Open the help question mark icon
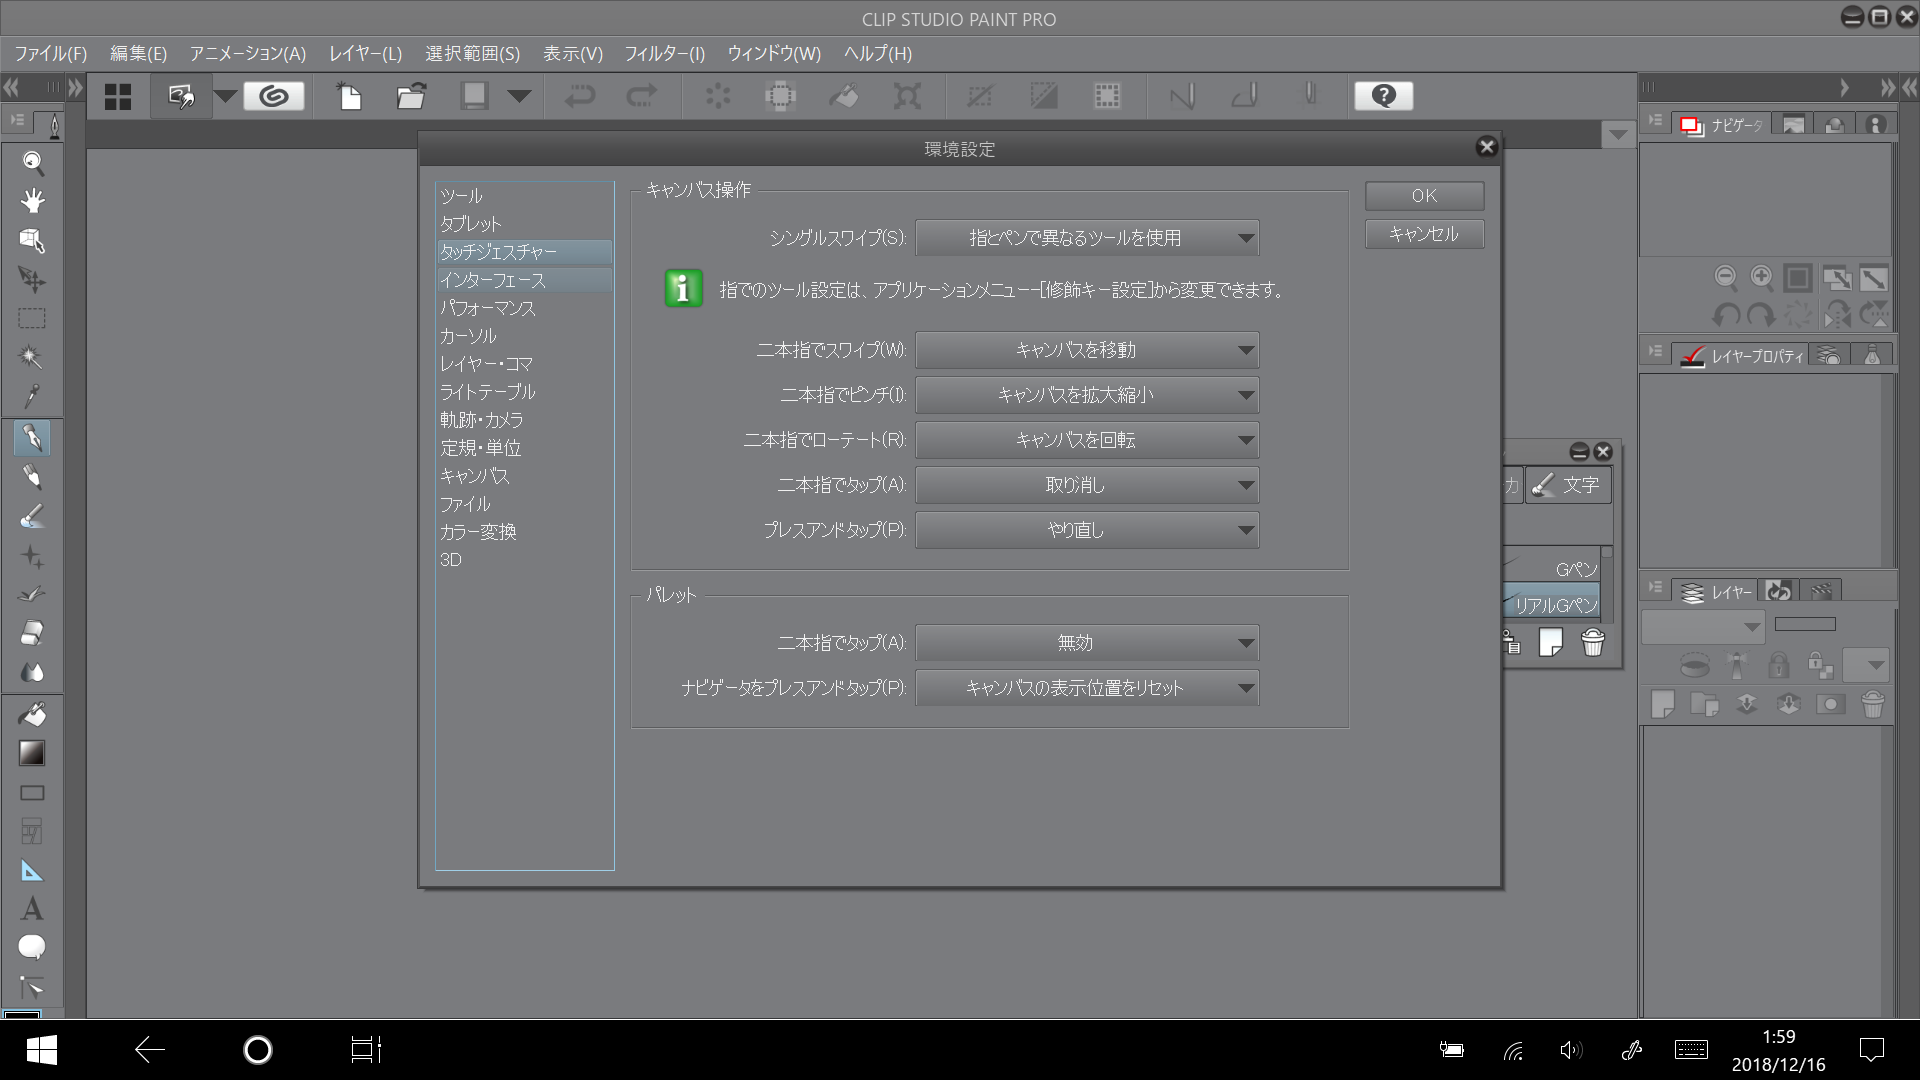 coord(1383,96)
